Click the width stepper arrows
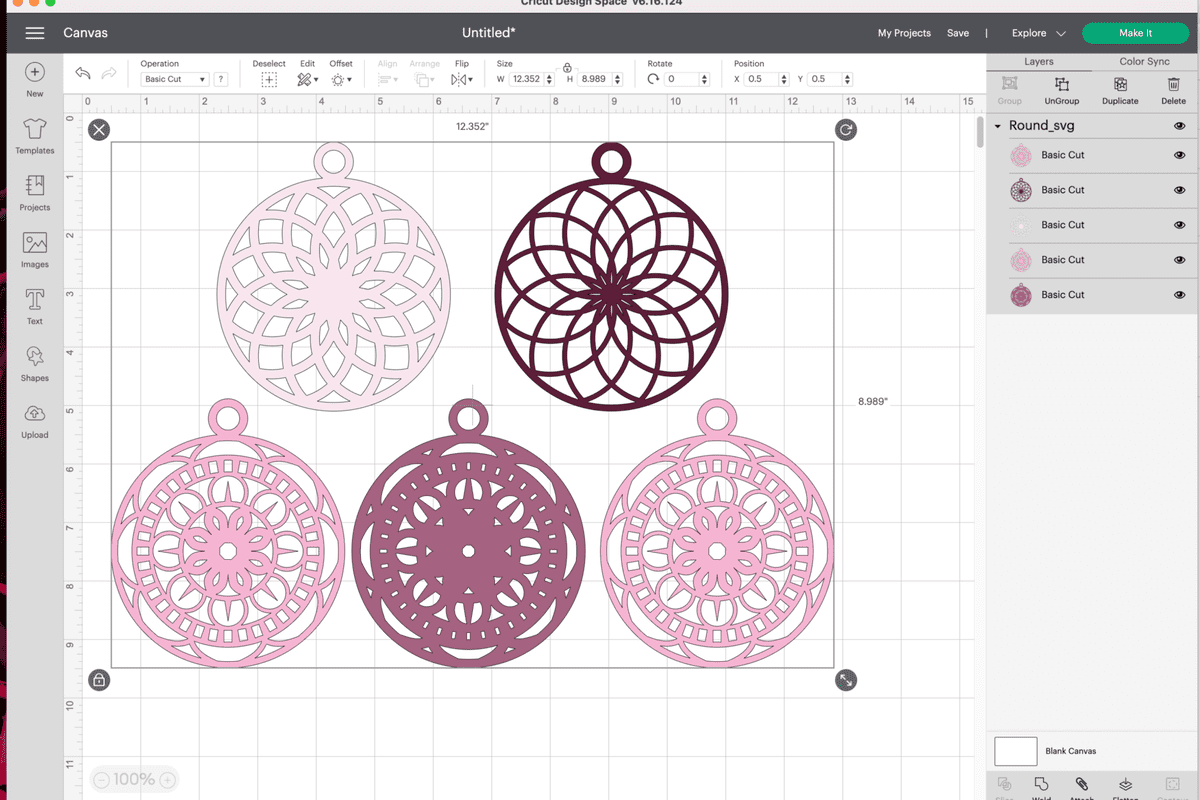This screenshot has width=1200, height=800. click(550, 79)
